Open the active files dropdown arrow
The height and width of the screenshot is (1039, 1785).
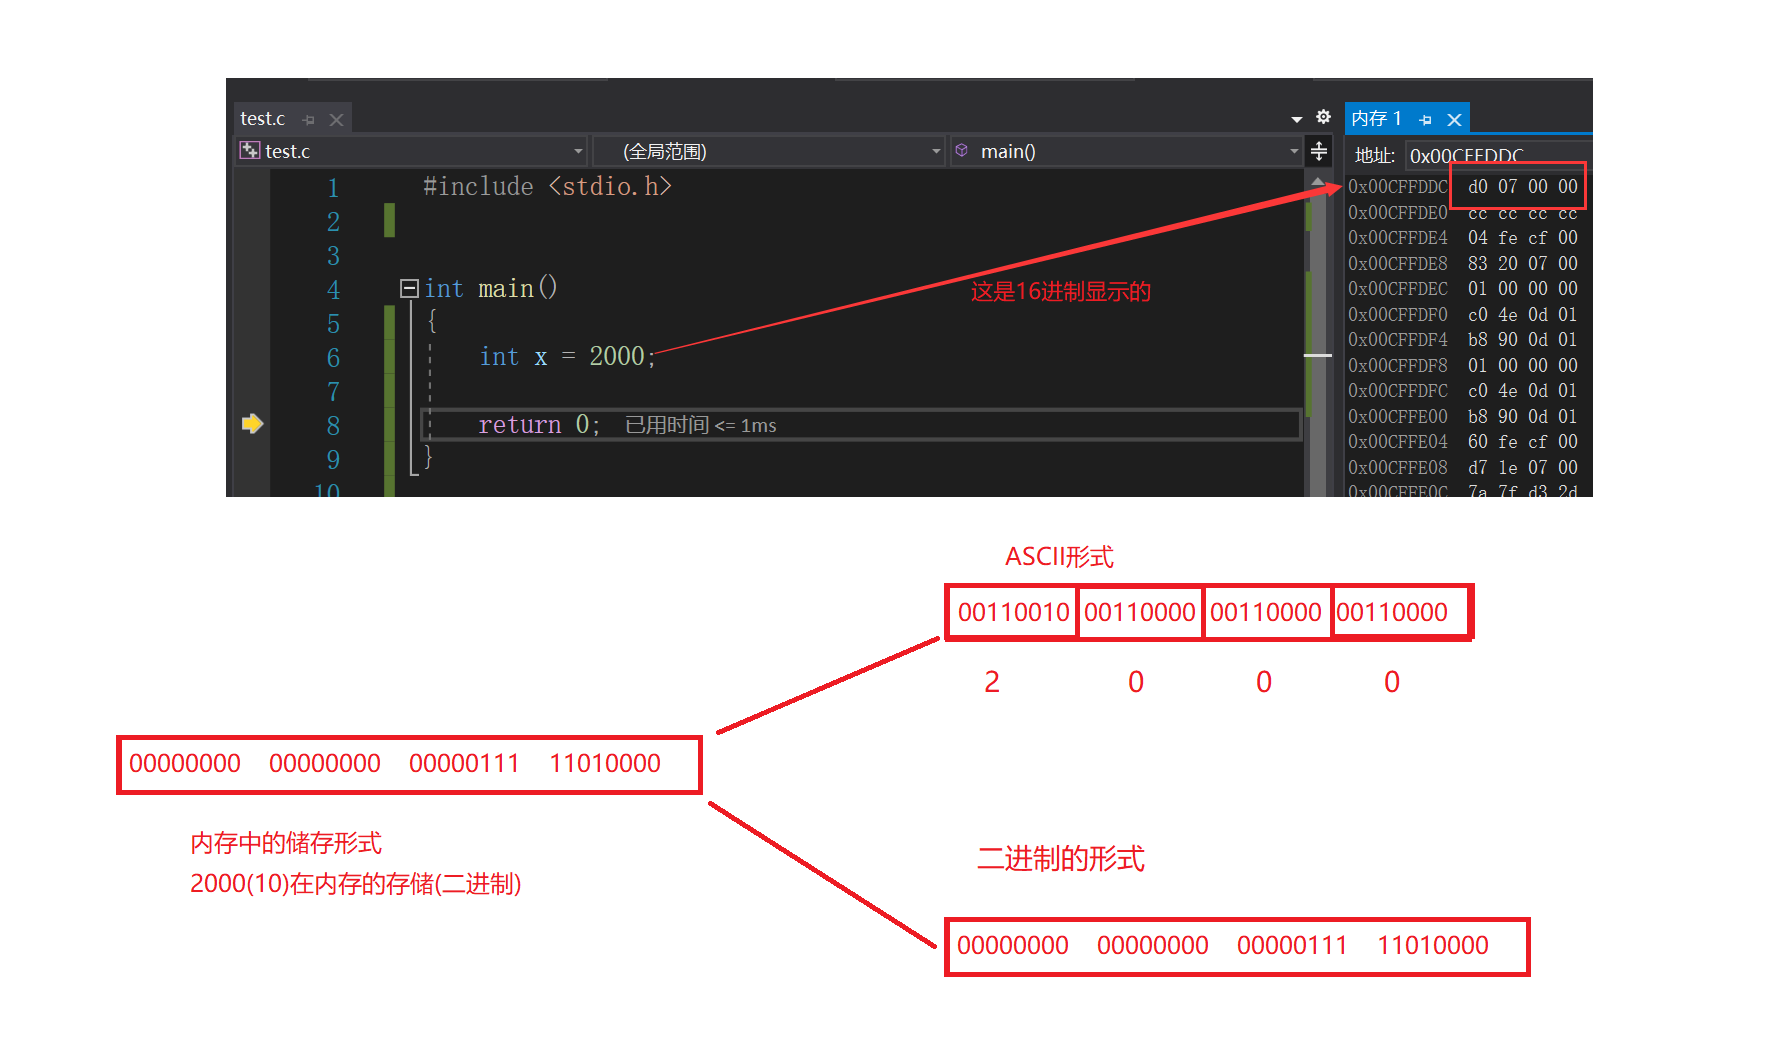point(1297,120)
